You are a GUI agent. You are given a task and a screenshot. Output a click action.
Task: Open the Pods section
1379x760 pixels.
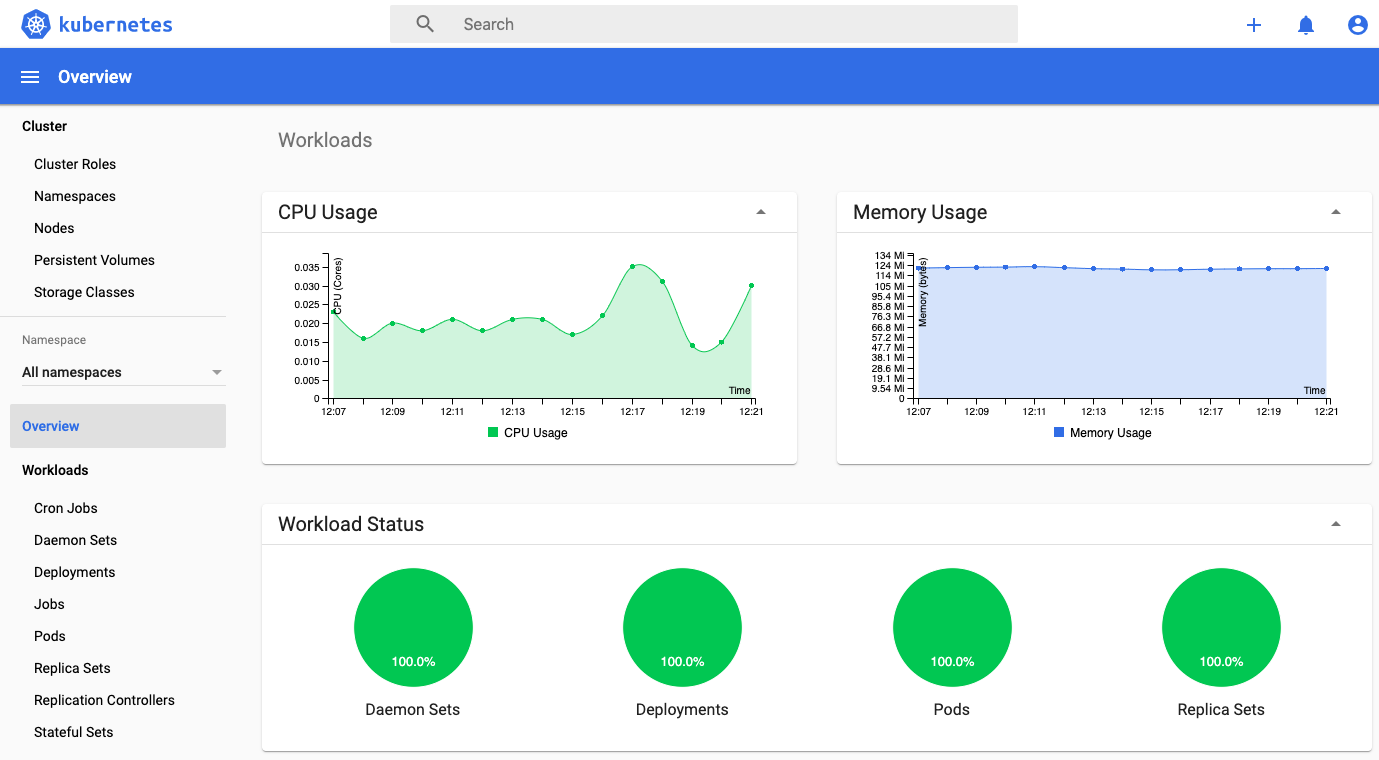[49, 635]
